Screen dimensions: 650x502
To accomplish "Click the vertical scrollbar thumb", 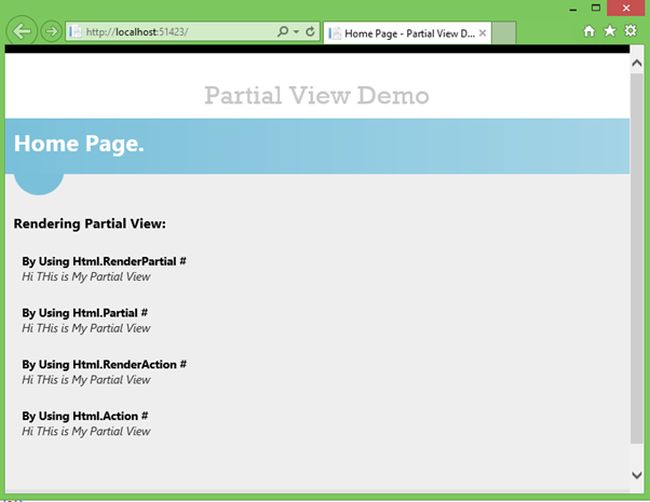I will pos(637,259).
